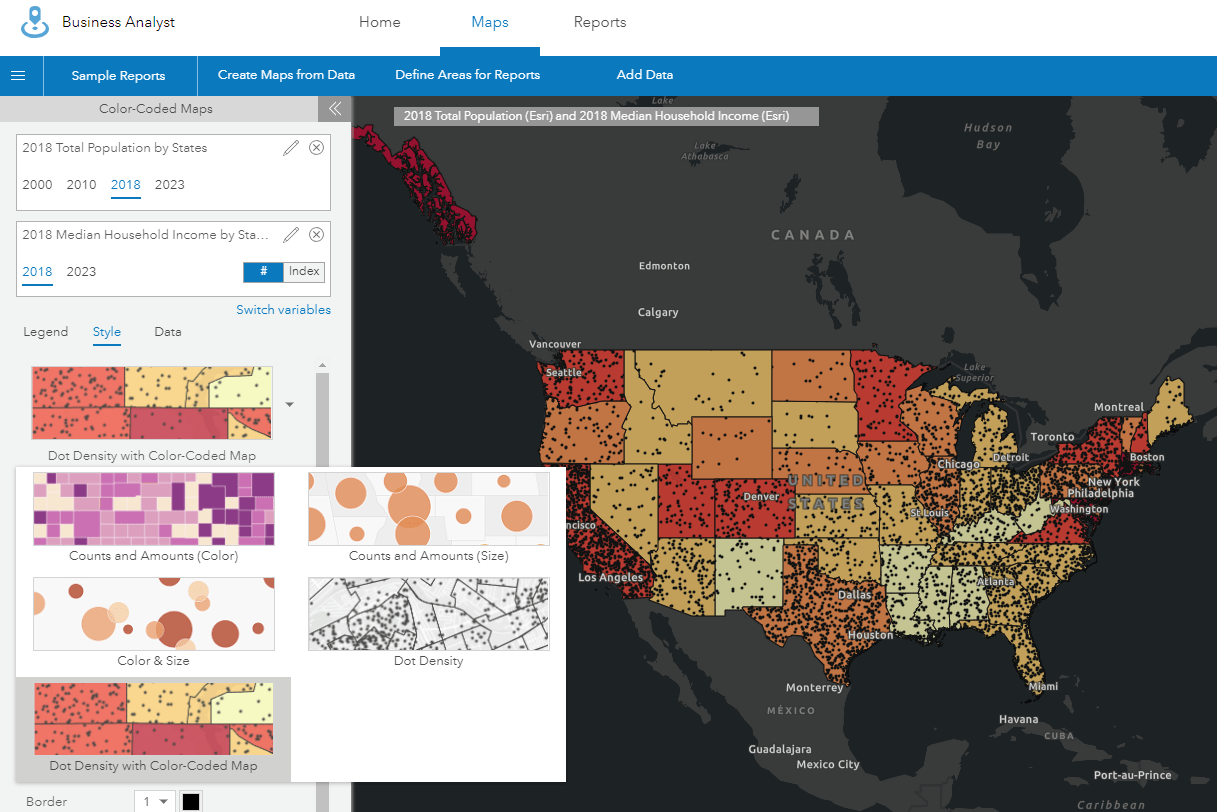Choose the Counts and Amounts (Color) thumbnail
This screenshot has width=1217, height=812.
[153, 509]
